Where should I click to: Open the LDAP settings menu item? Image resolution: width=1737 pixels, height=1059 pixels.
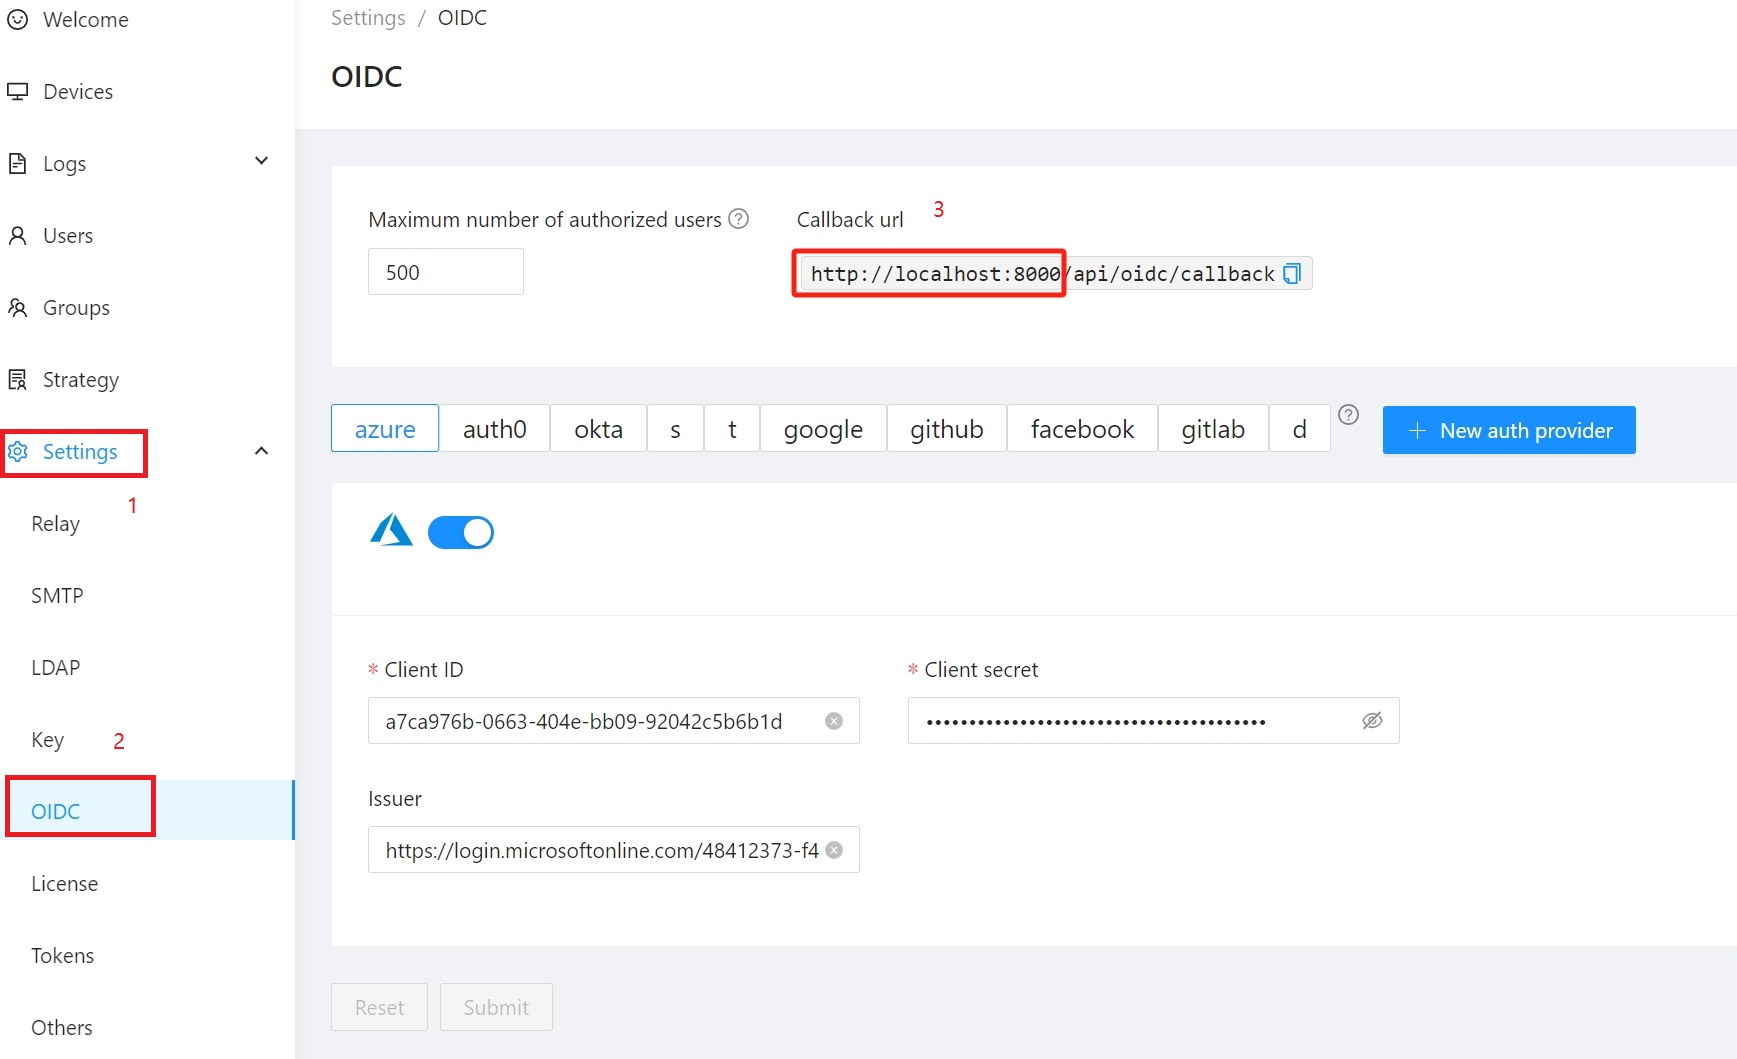56,668
